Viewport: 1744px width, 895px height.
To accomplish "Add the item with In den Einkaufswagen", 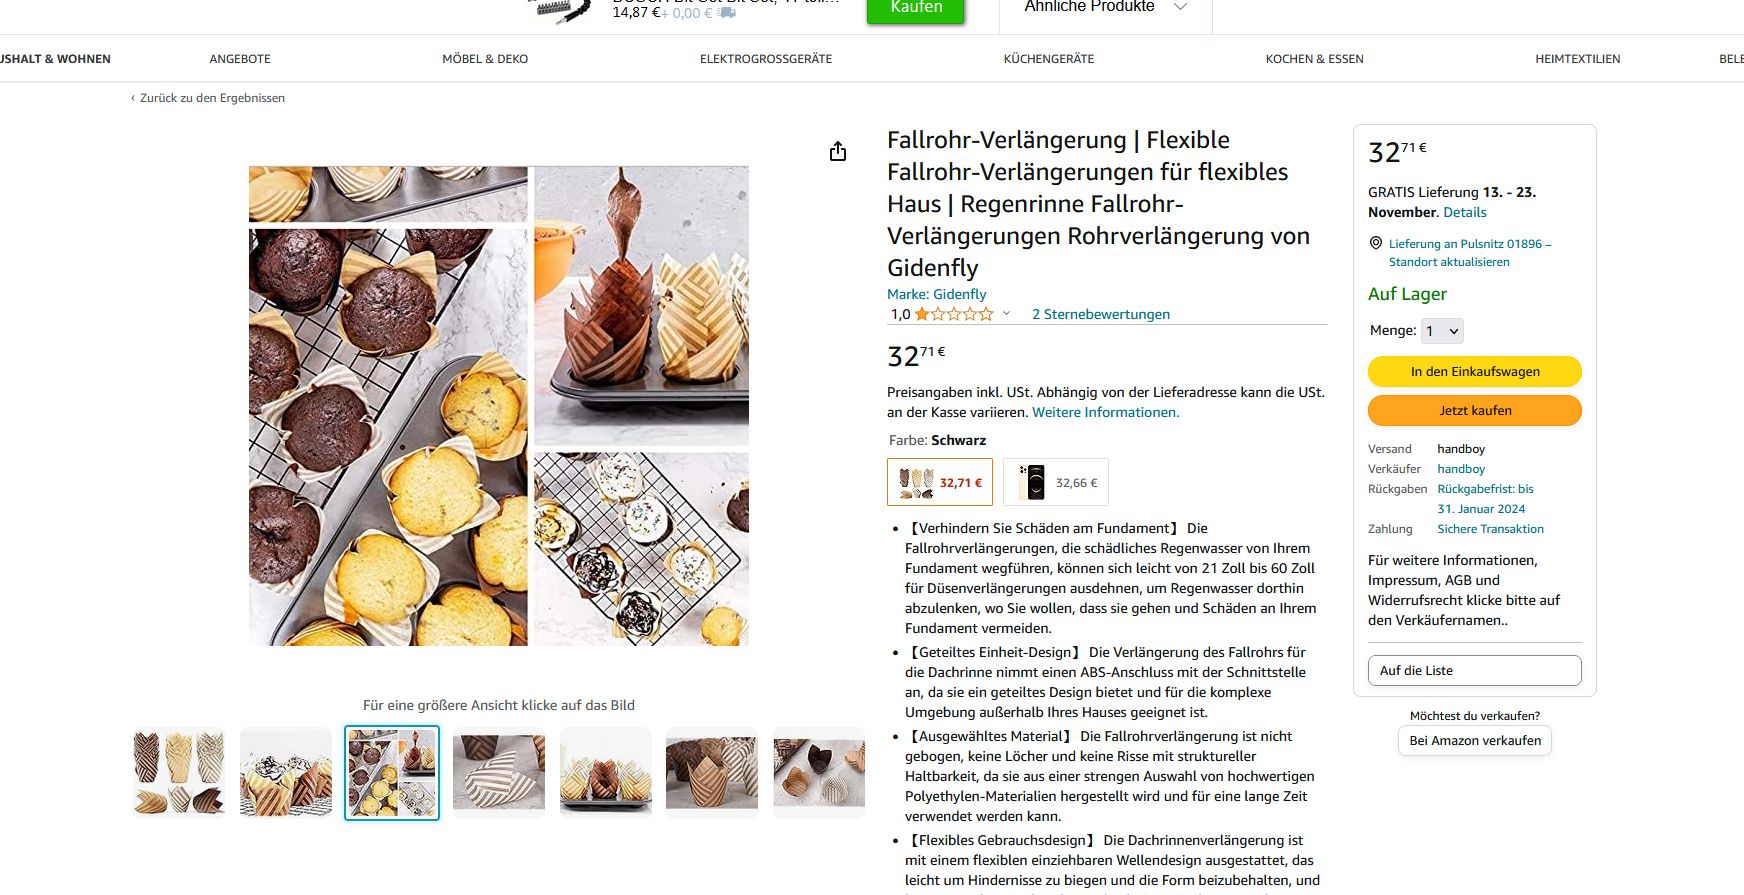I will point(1475,371).
